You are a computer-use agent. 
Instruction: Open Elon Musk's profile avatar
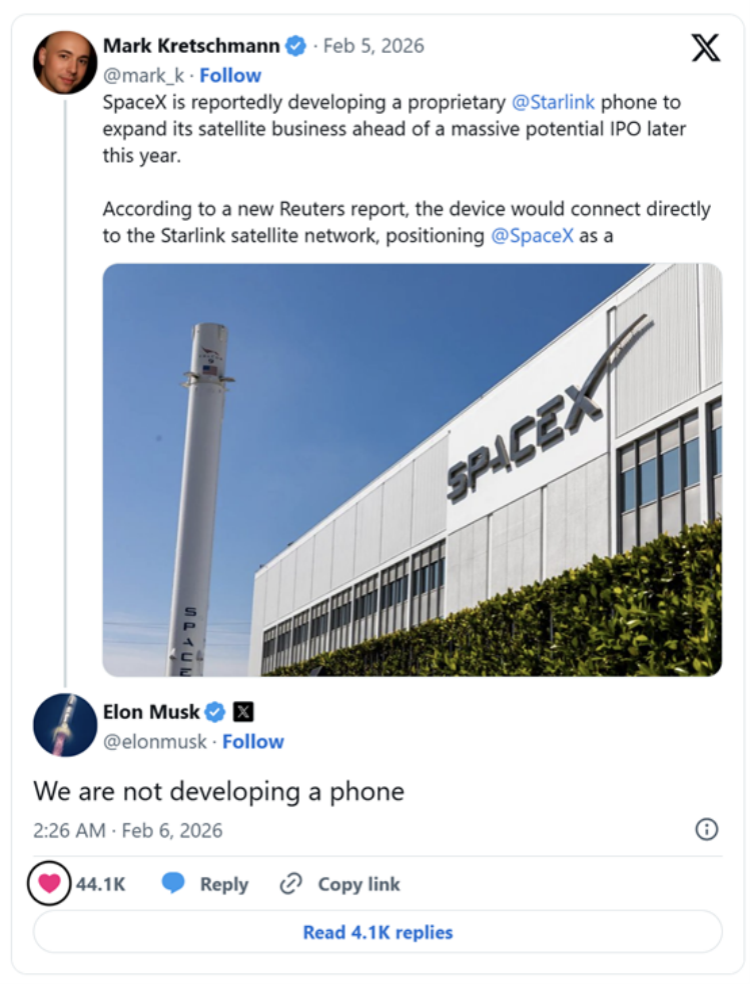(x=65, y=724)
